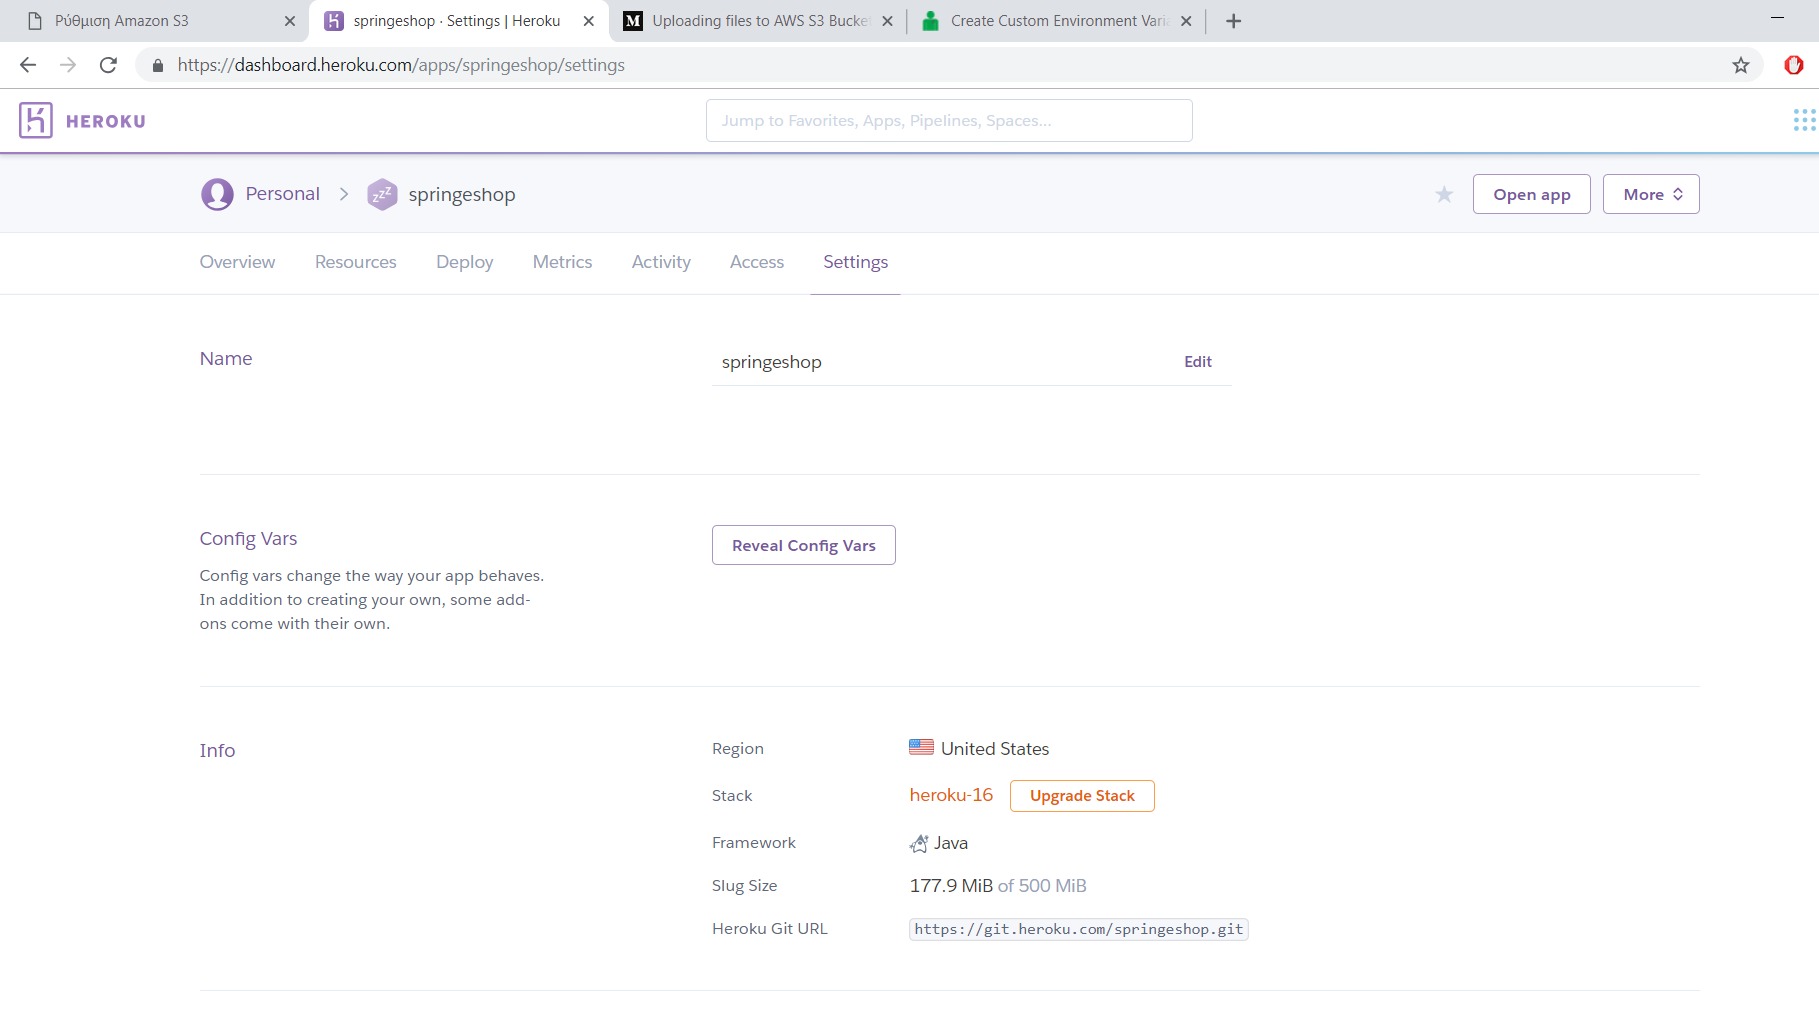Reload the Heroku settings page
Screen dimensions: 1819x1023
[108, 65]
